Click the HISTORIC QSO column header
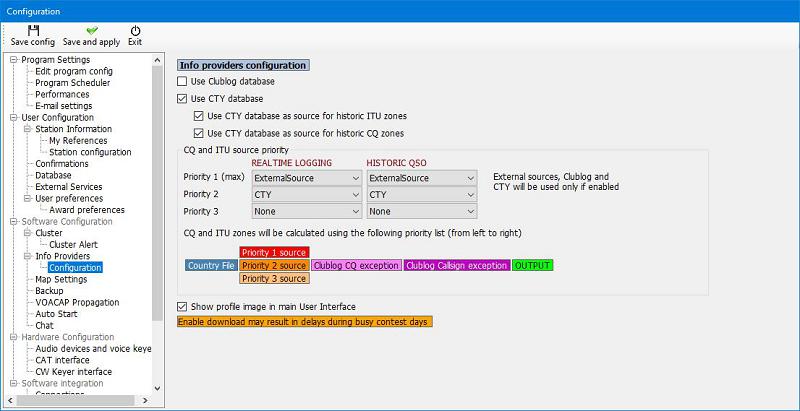 396,163
